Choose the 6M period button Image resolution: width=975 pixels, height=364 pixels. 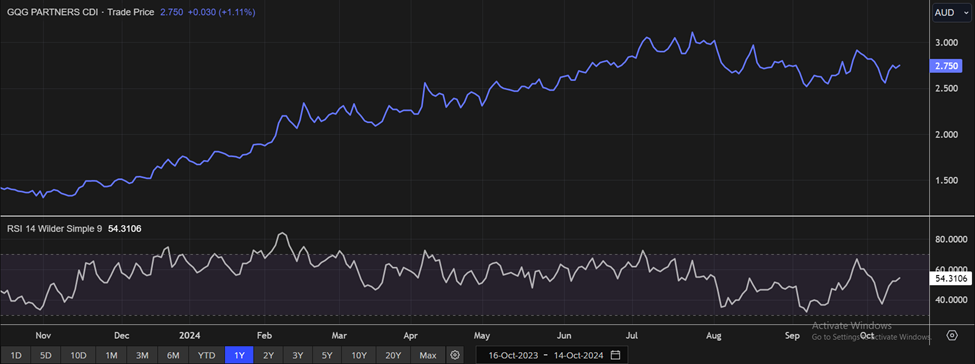[174, 355]
